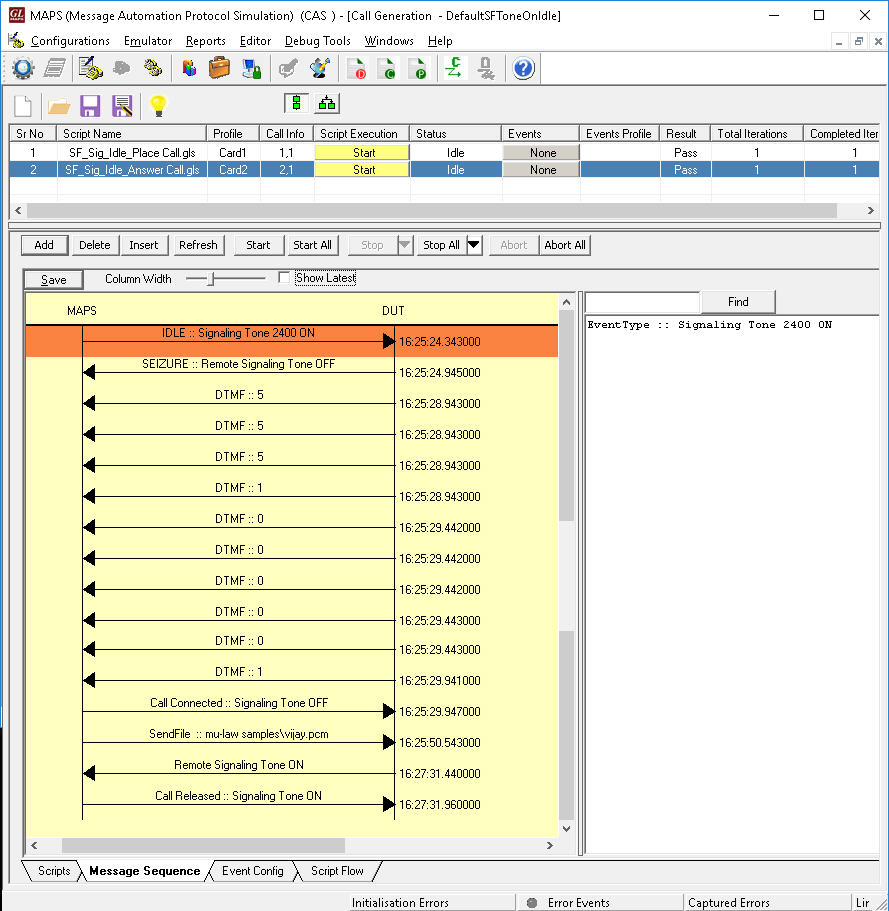The height and width of the screenshot is (911, 889).
Task: Click the document icon with red D
Action: pyautogui.click(x=356, y=69)
